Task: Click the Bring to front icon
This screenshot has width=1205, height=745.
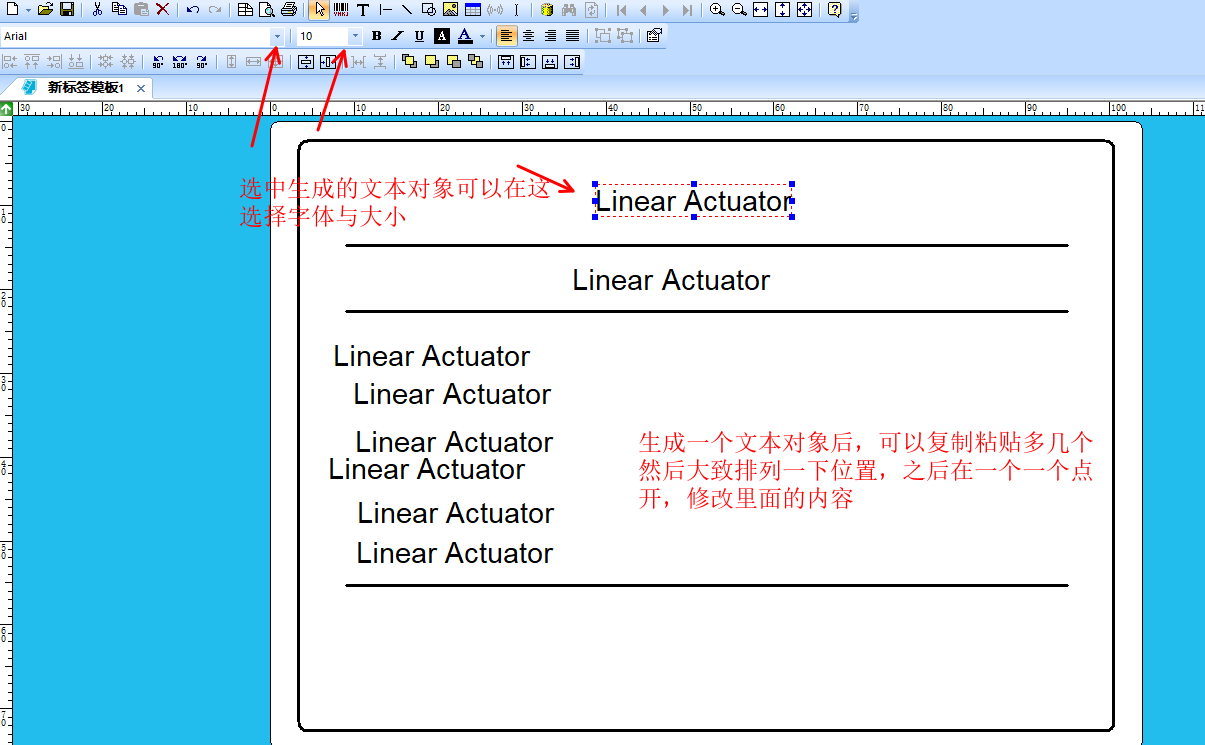Action: click(x=409, y=62)
